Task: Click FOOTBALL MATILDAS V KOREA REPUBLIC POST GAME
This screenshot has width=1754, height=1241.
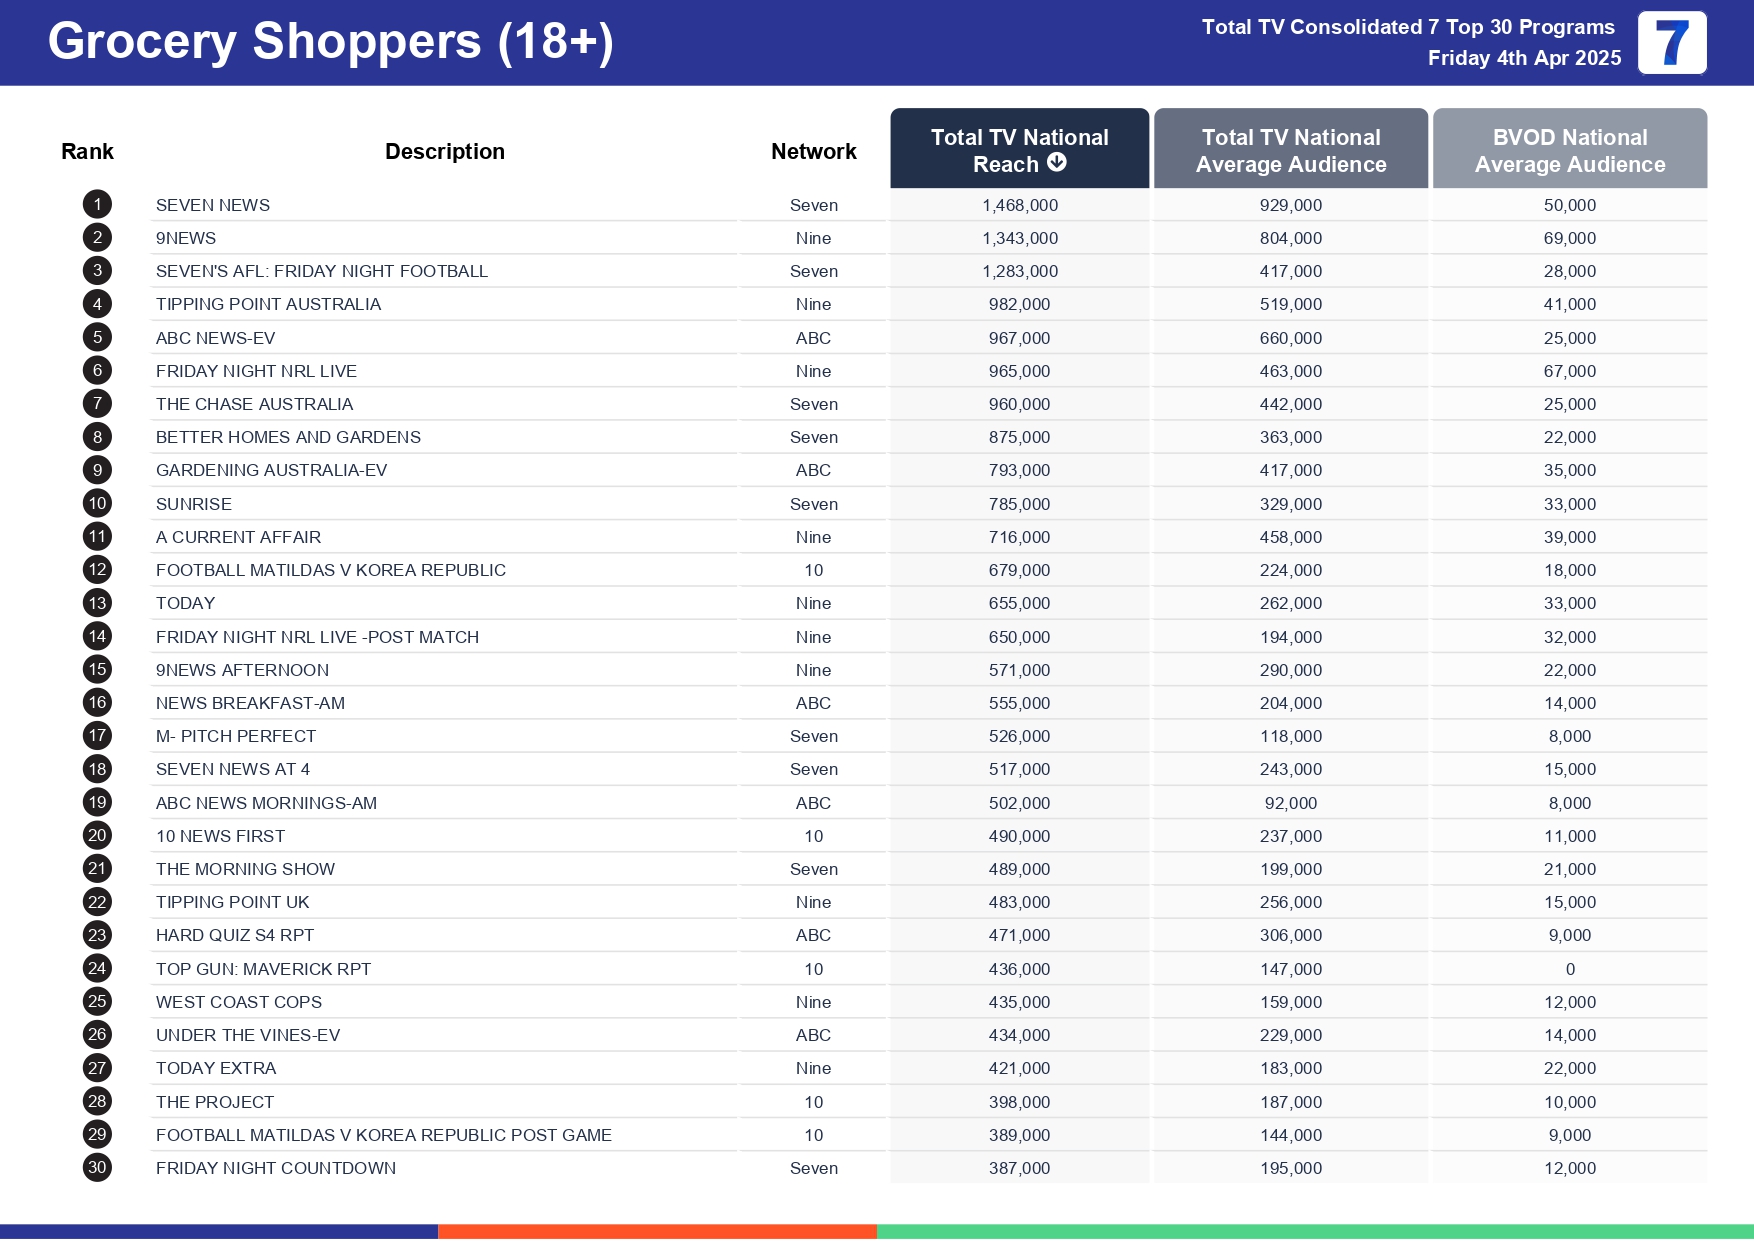Action: coord(383,1135)
